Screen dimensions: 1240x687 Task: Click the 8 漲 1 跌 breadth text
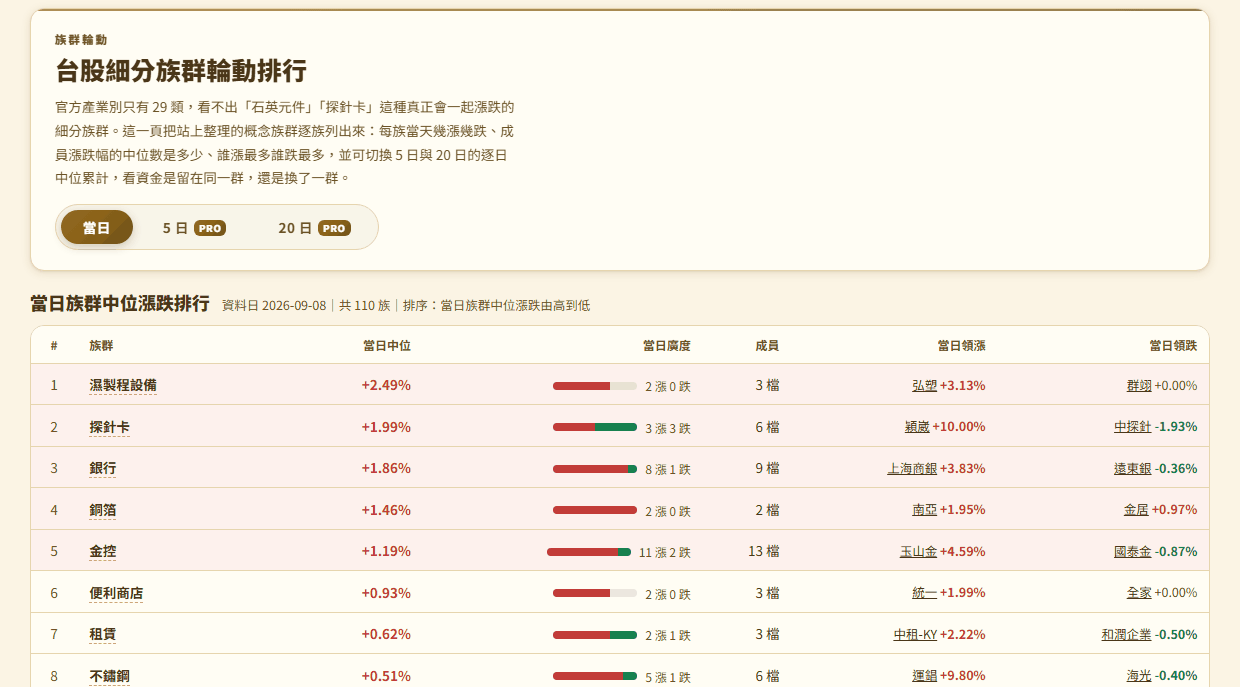click(668, 469)
